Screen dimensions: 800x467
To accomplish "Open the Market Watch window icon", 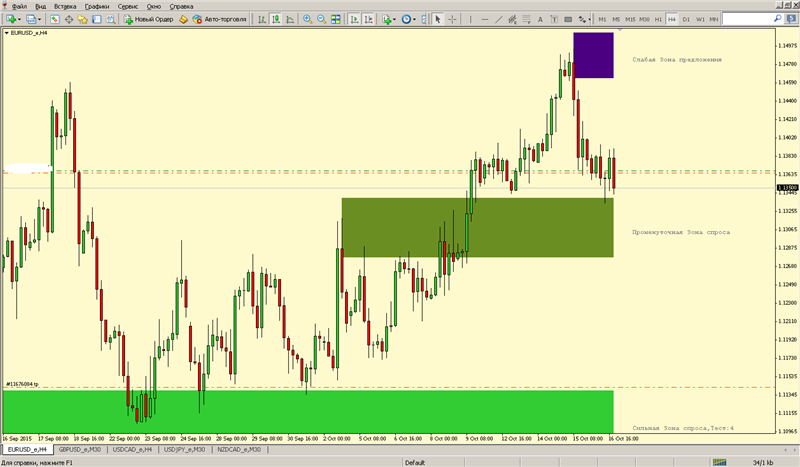I will tap(55, 19).
